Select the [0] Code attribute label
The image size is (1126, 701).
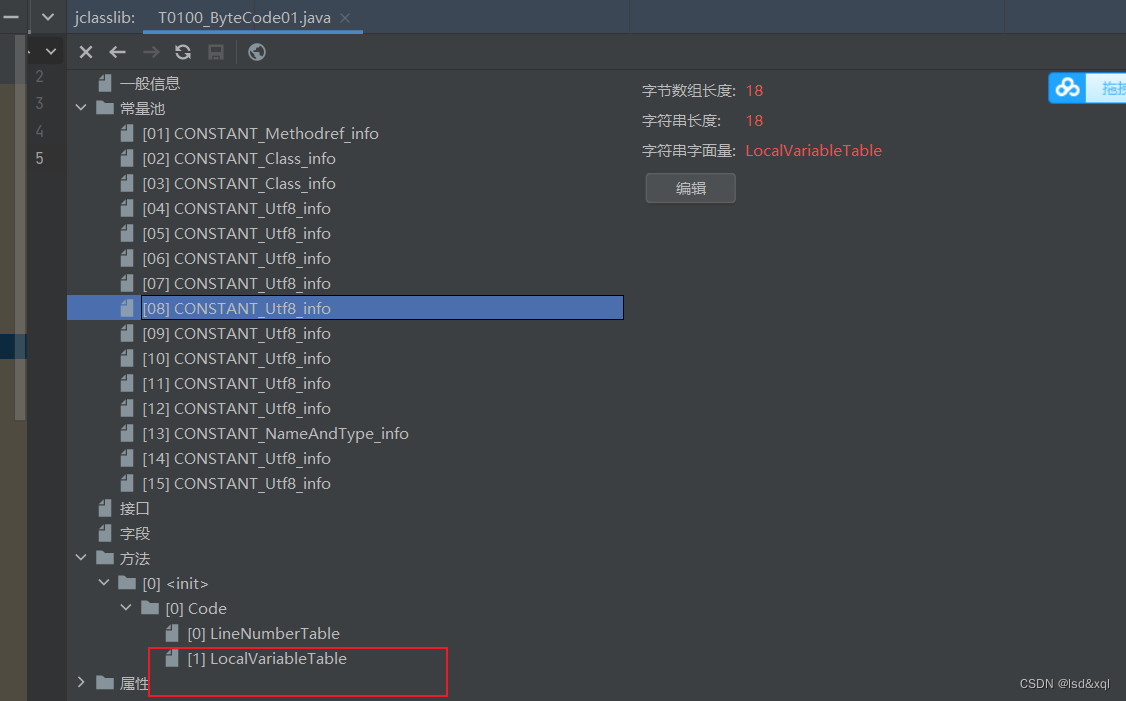coord(196,609)
